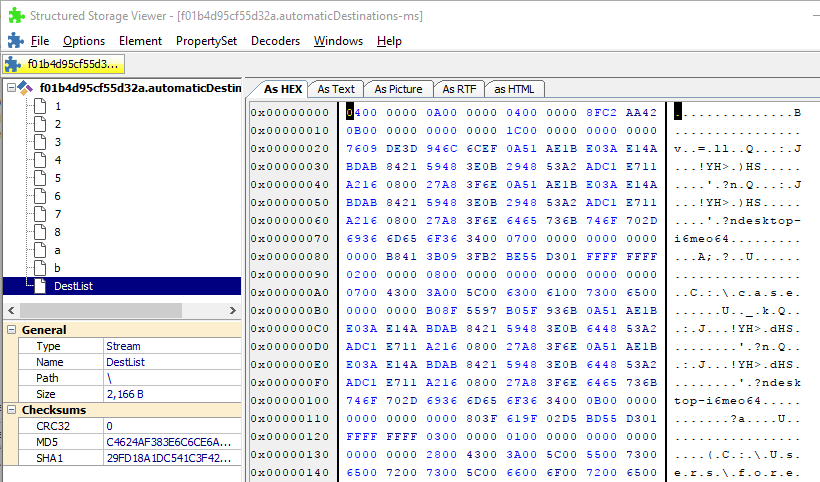Click the Type value Stream
This screenshot has height=482, width=820.
(123, 346)
